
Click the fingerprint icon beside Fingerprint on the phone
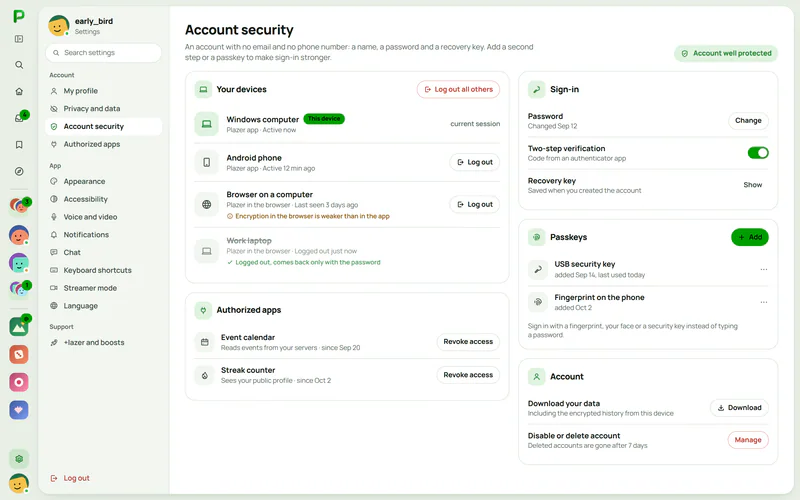click(538, 302)
